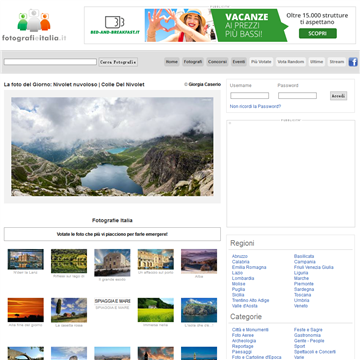Image resolution: width=360 pixels, height=360 pixels.
Task: Open the 'Alla fine del giorno' thumbnail
Action: [x=26, y=310]
